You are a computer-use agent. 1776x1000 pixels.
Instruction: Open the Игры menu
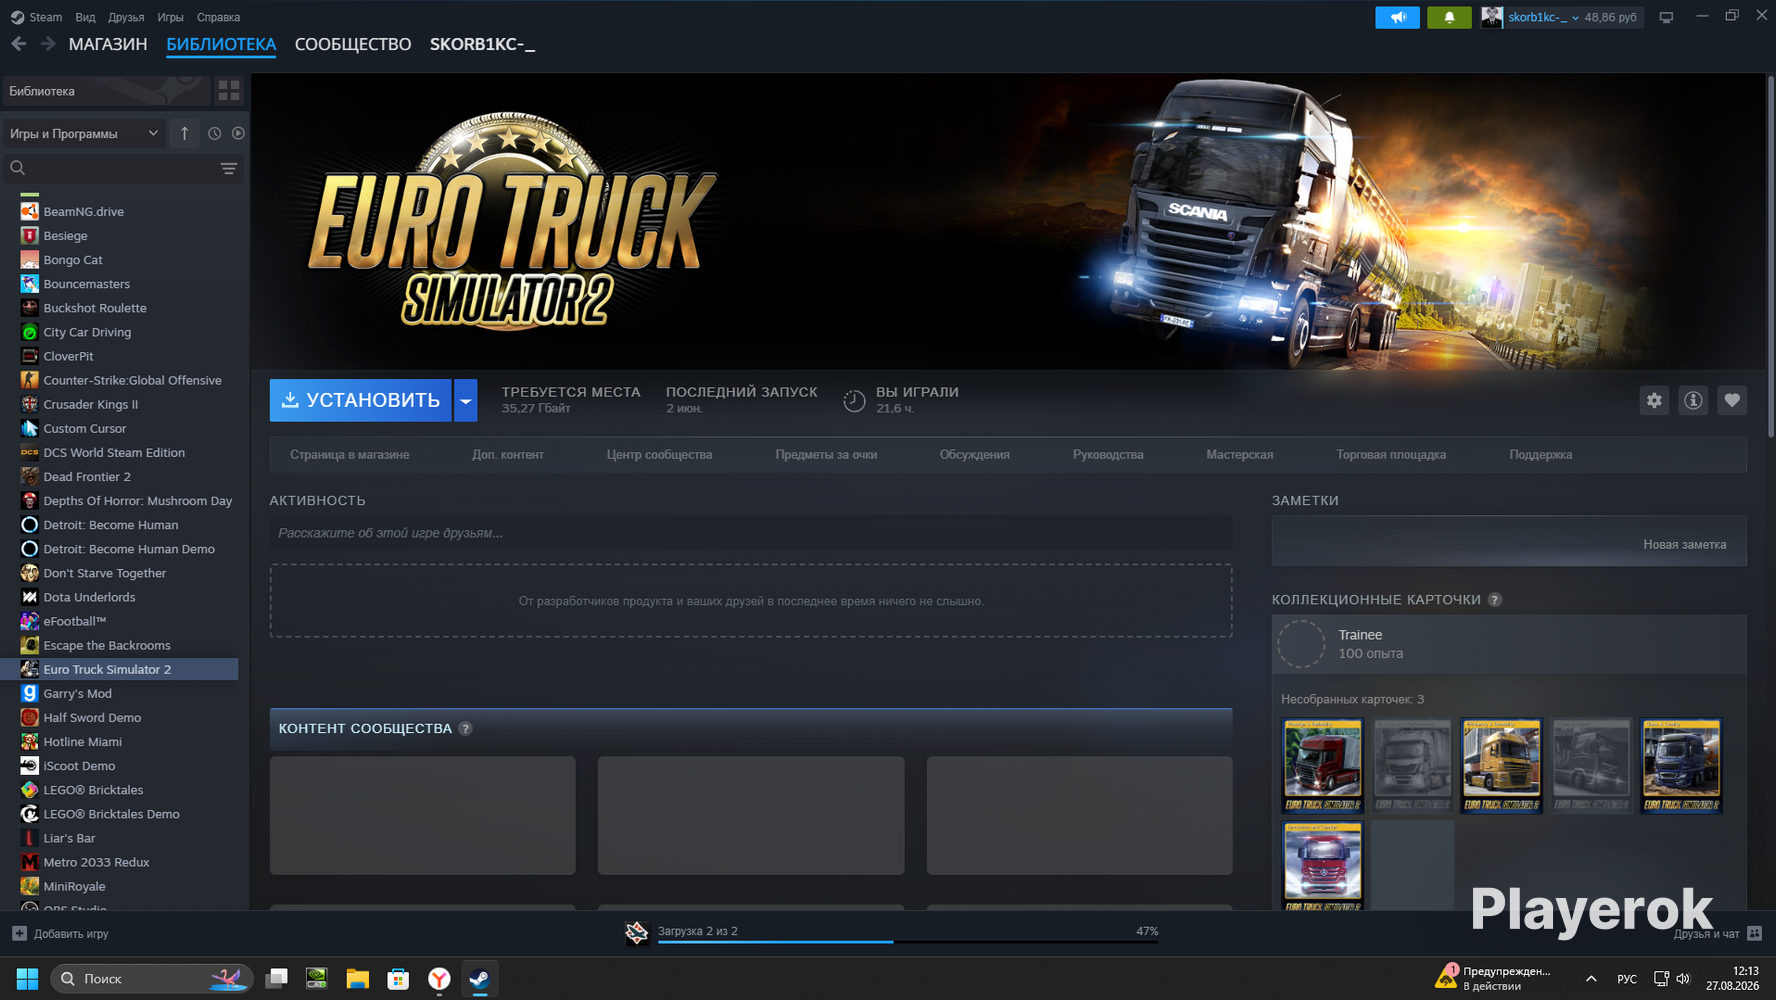pyautogui.click(x=170, y=17)
